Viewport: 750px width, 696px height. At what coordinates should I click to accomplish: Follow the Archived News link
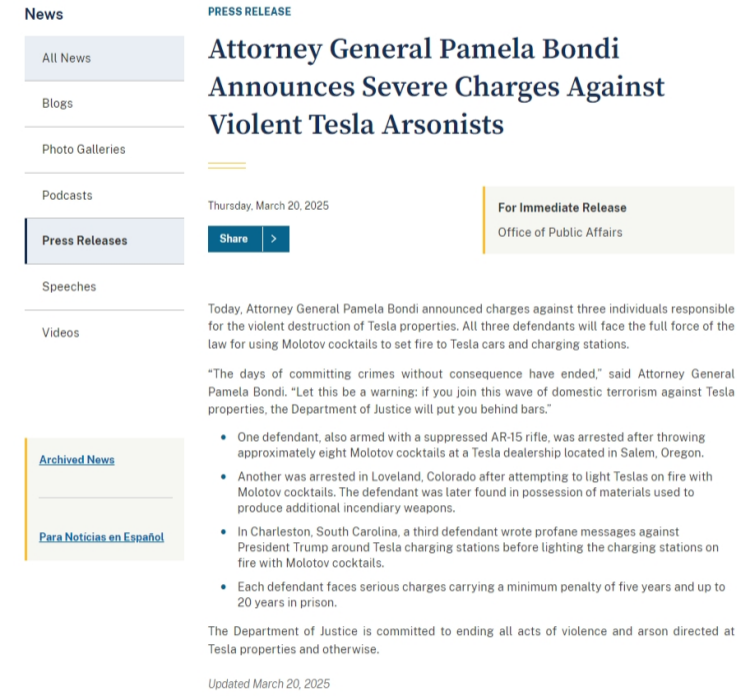point(77,460)
